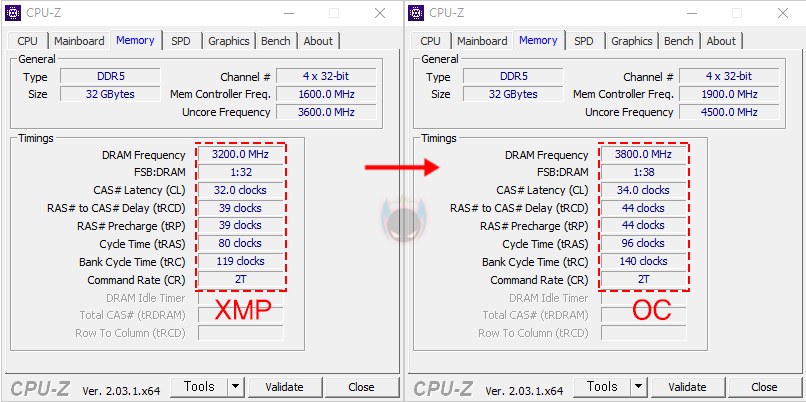
Task: Click tRC 140 clocks value
Action: tap(644, 261)
